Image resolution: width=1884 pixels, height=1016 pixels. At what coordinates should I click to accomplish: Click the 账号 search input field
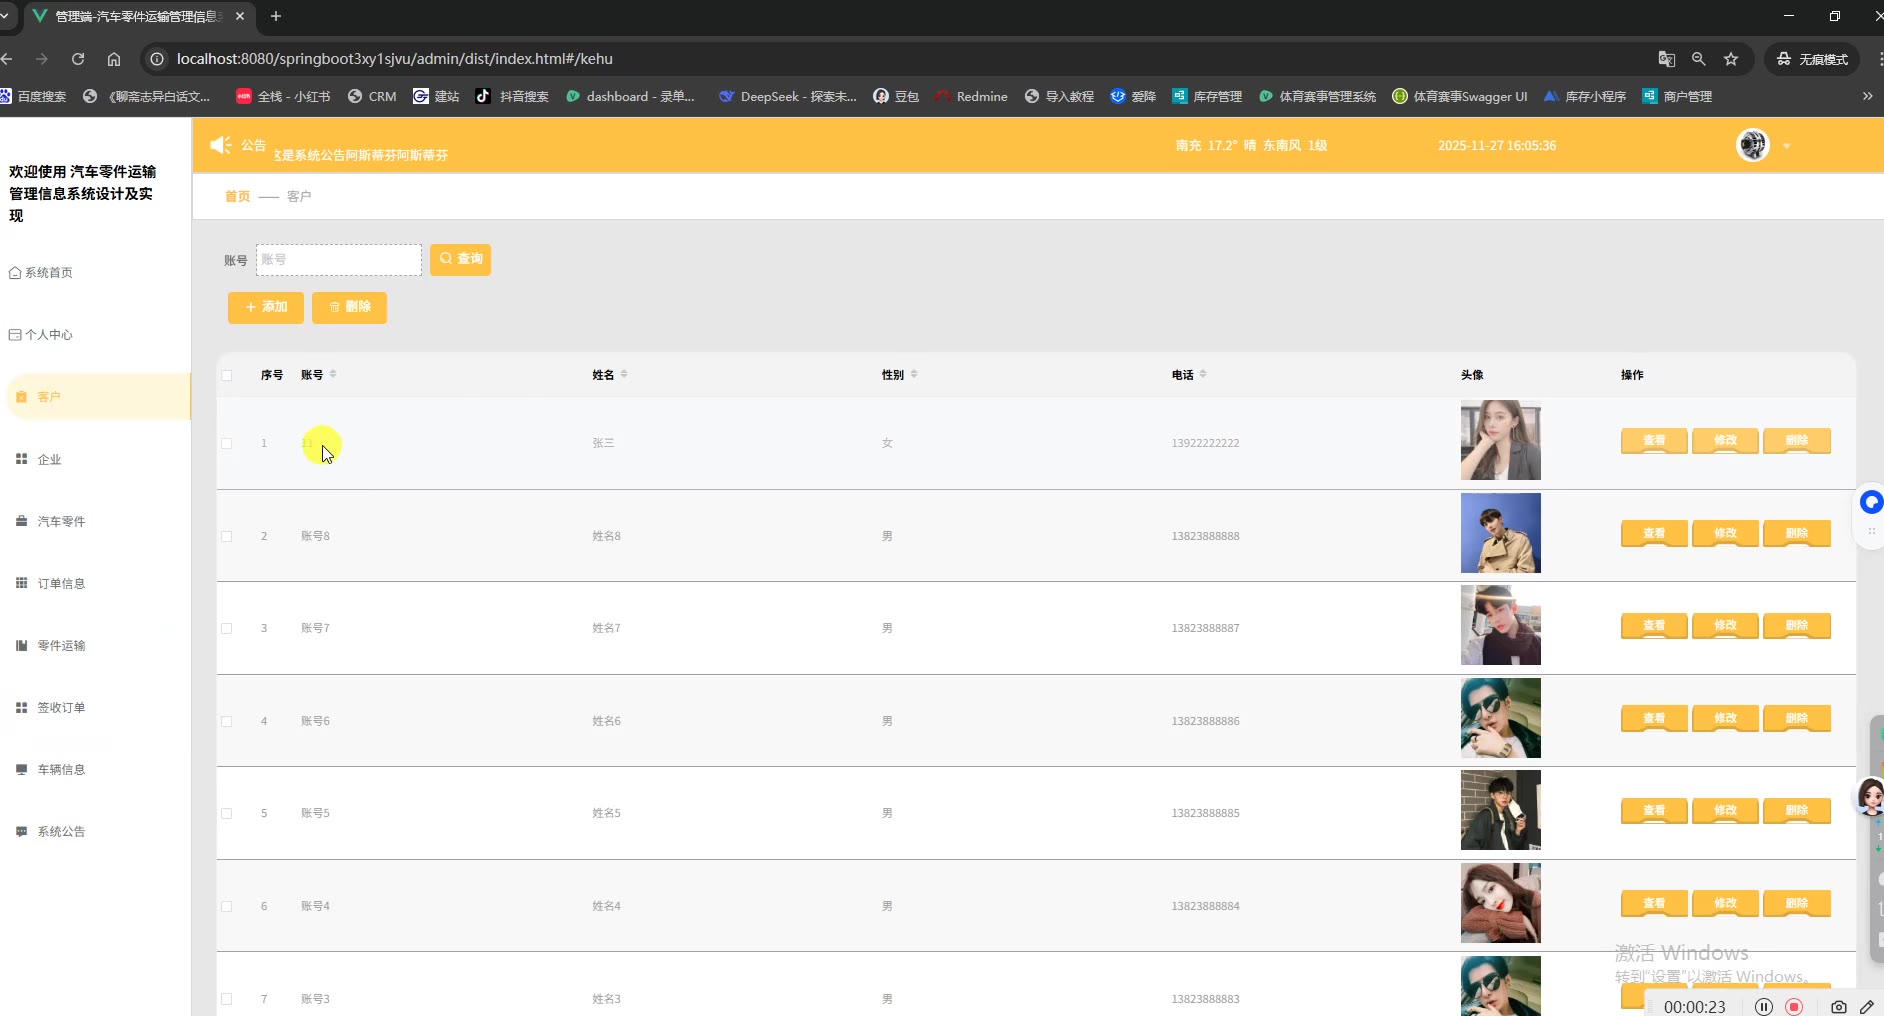(x=339, y=260)
